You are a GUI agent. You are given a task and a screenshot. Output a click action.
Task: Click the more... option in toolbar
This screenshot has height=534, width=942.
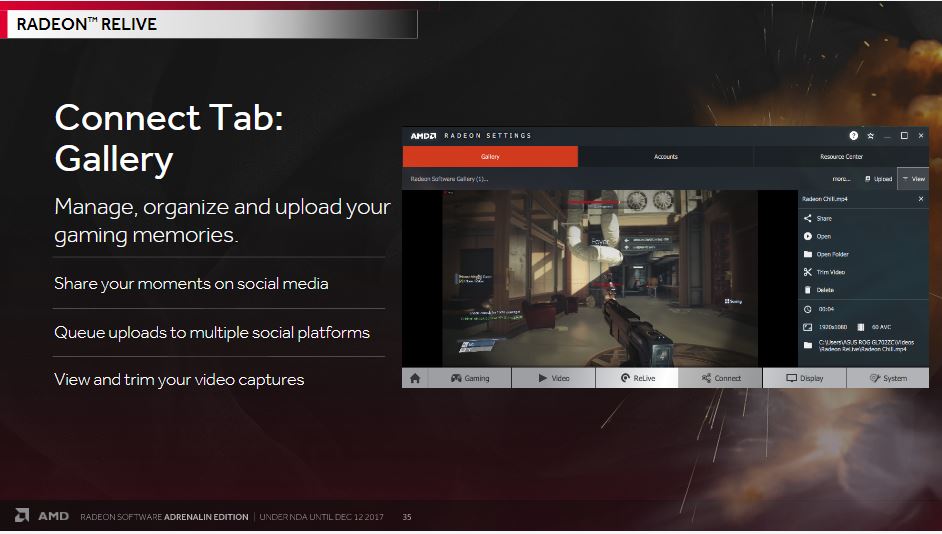[841, 179]
